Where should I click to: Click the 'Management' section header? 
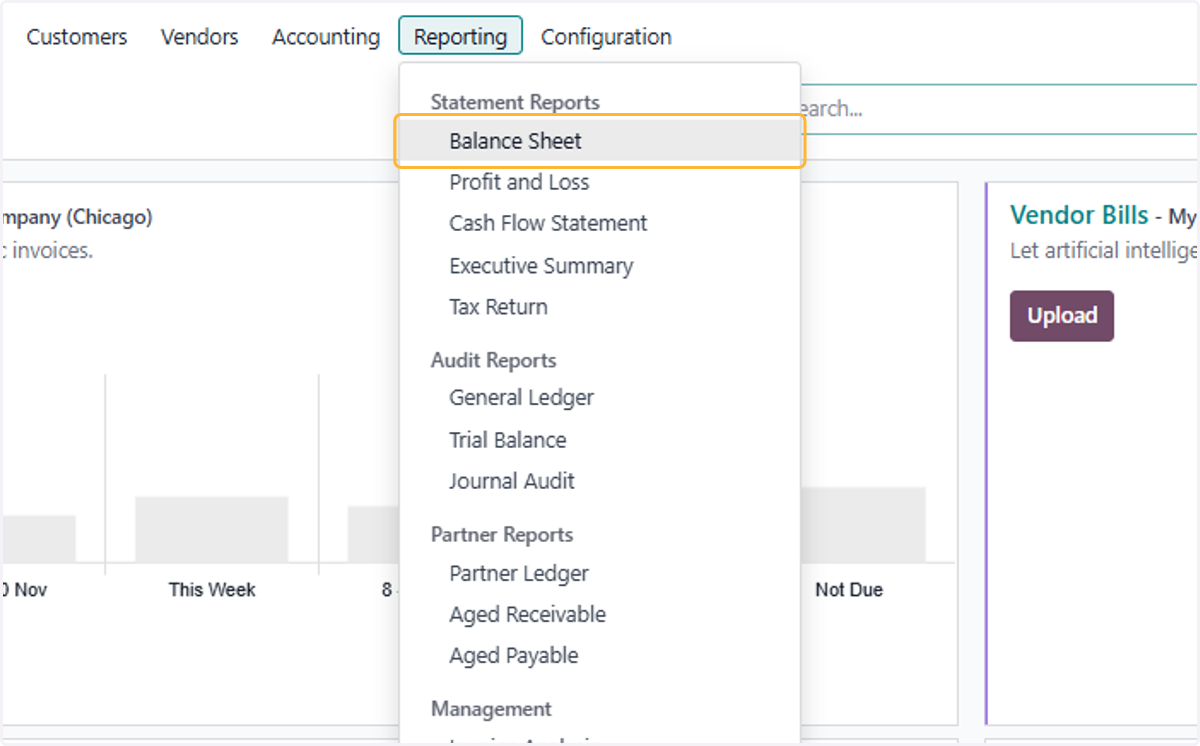click(491, 708)
